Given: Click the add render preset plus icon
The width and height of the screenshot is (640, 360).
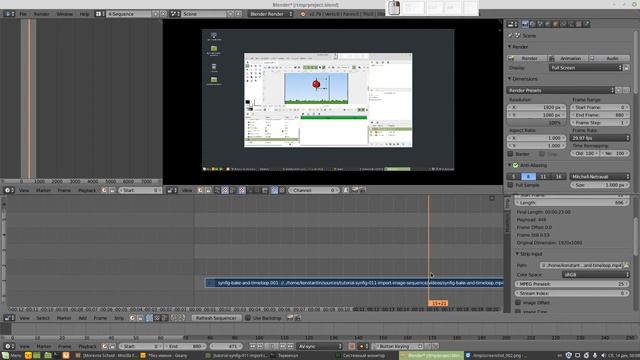Looking at the screenshot, I should click(x=619, y=90).
